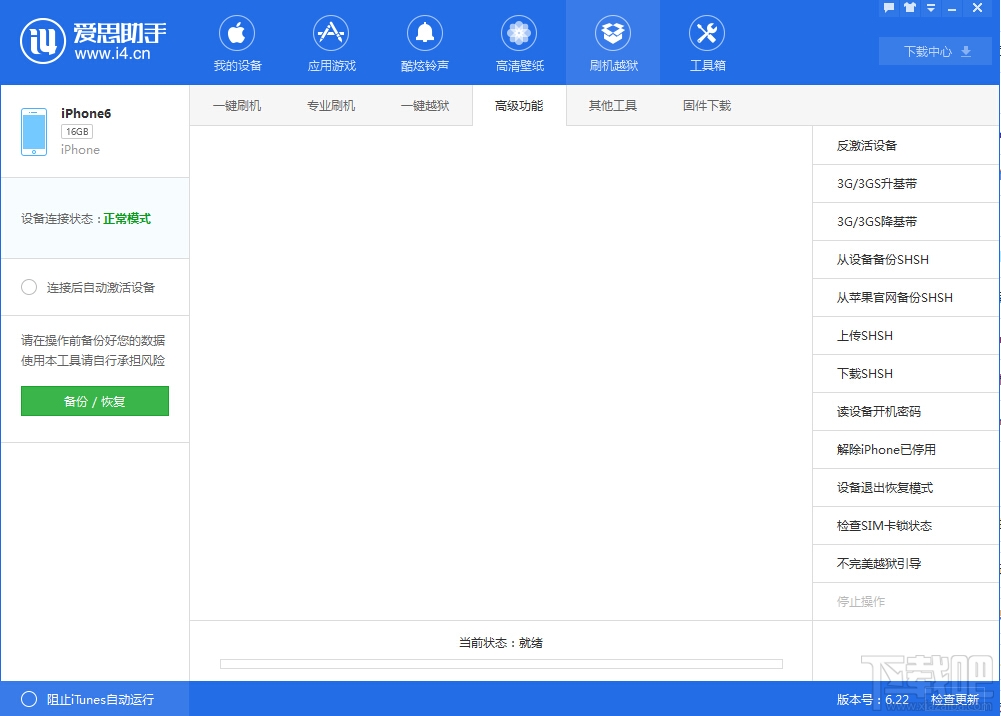Click the green 备份/恢复 button

pyautogui.click(x=94, y=400)
